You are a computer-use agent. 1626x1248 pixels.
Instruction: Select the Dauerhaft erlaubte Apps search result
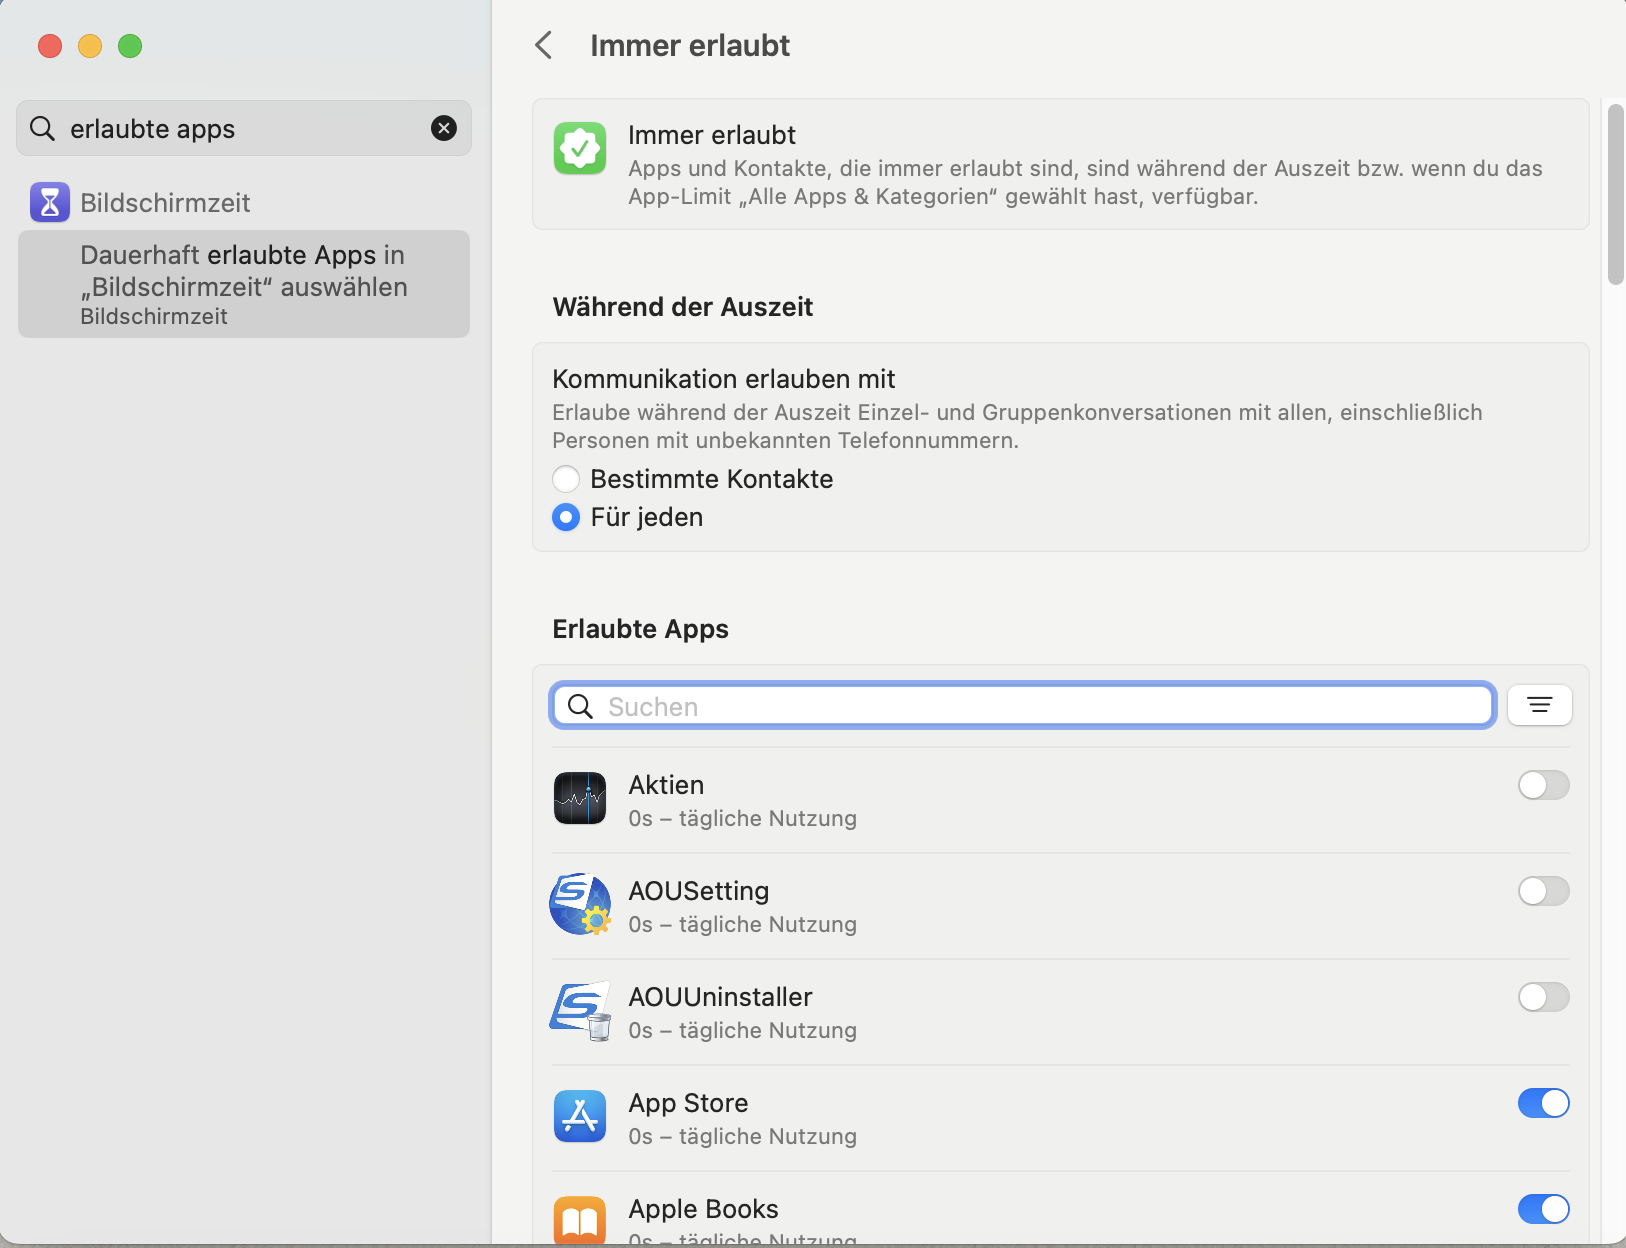tap(244, 284)
